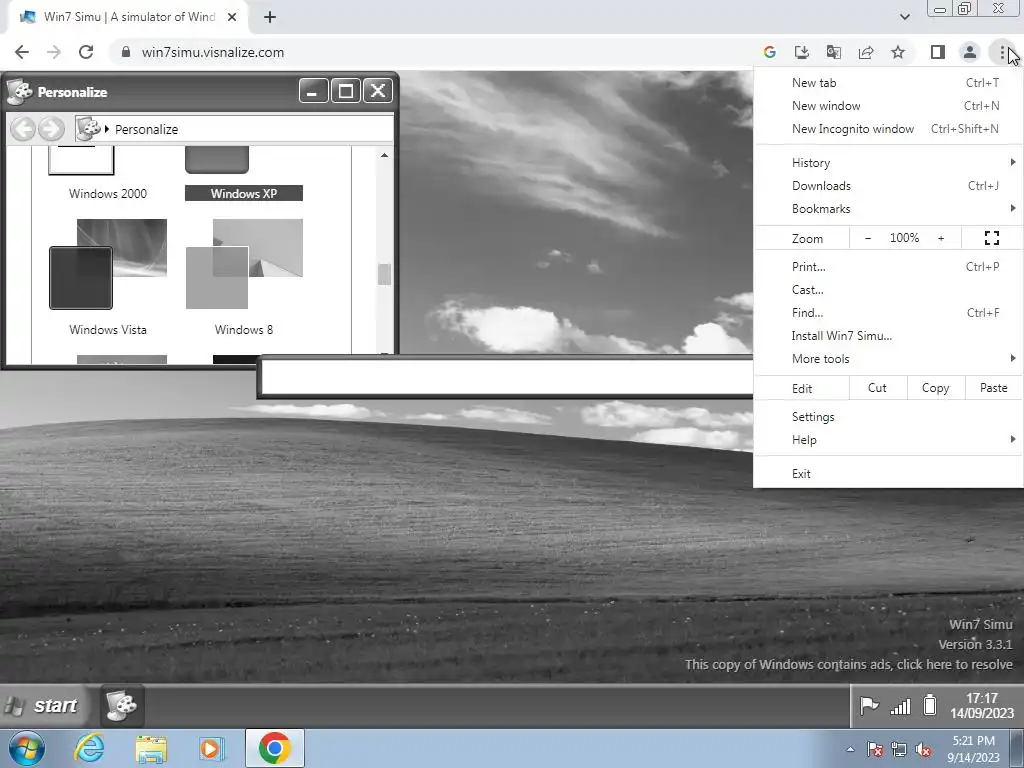The width and height of the screenshot is (1024, 768).
Task: Expand the Bookmarks submenu
Action: click(888, 208)
